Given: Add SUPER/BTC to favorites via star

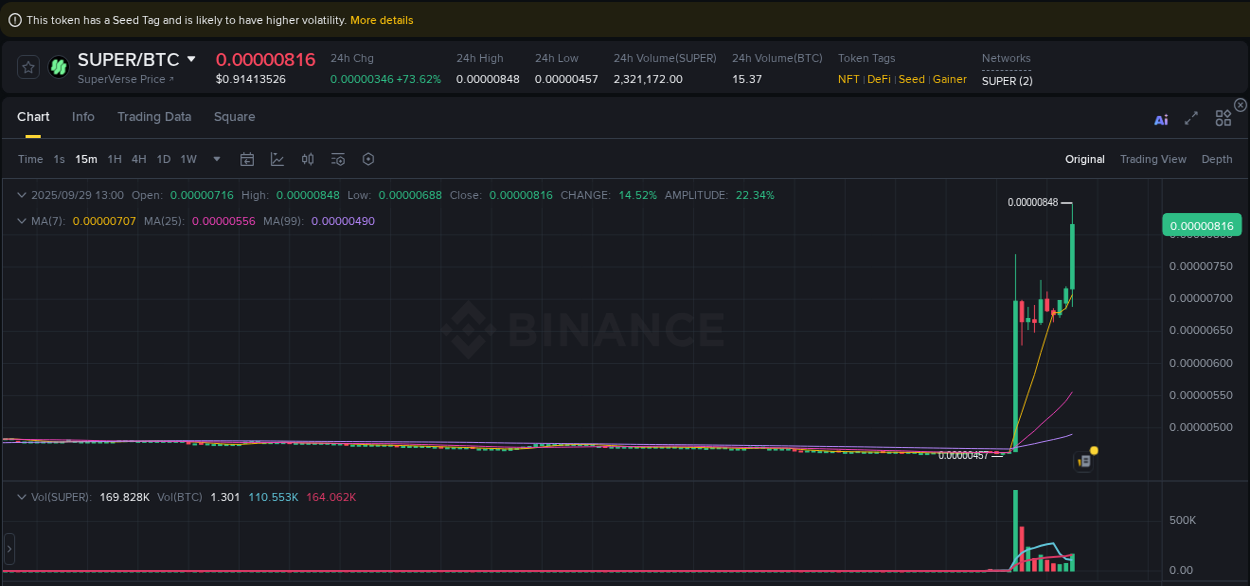Looking at the screenshot, I should click(x=27, y=67).
